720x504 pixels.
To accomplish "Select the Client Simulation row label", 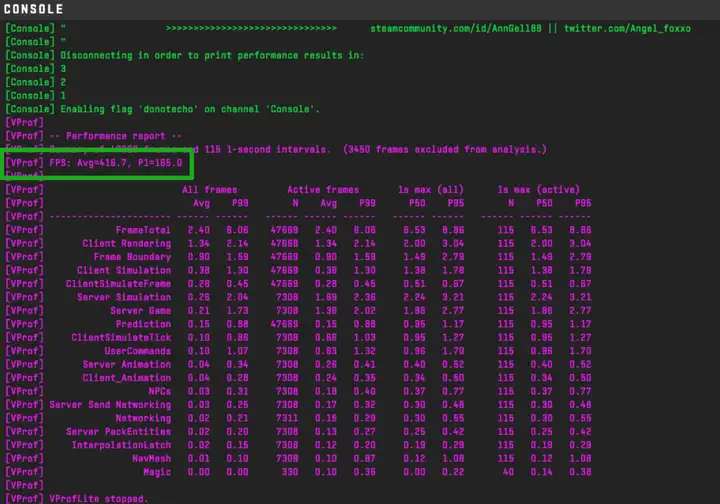I will coord(124,270).
